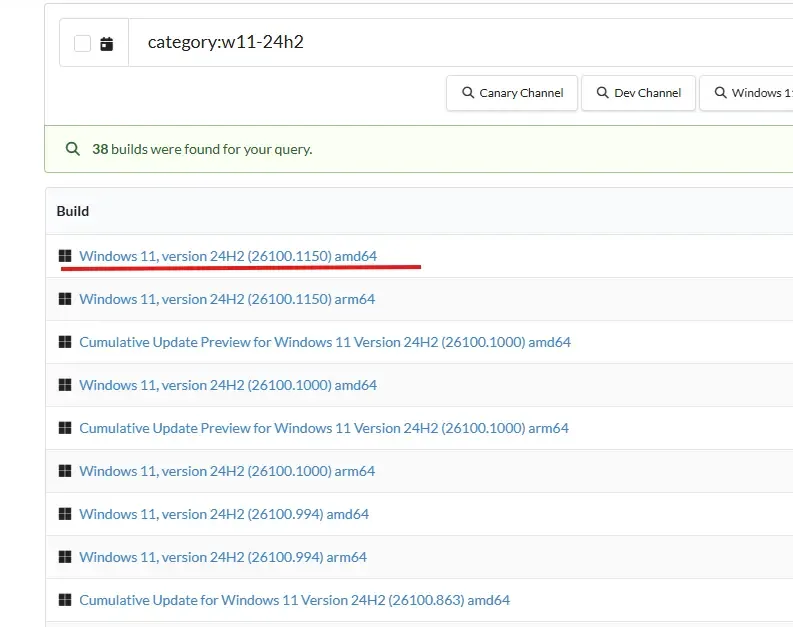Screen dimensions: 793x627
Task: Tick the checkbox beside the calendar icon
Action: (x=82, y=43)
